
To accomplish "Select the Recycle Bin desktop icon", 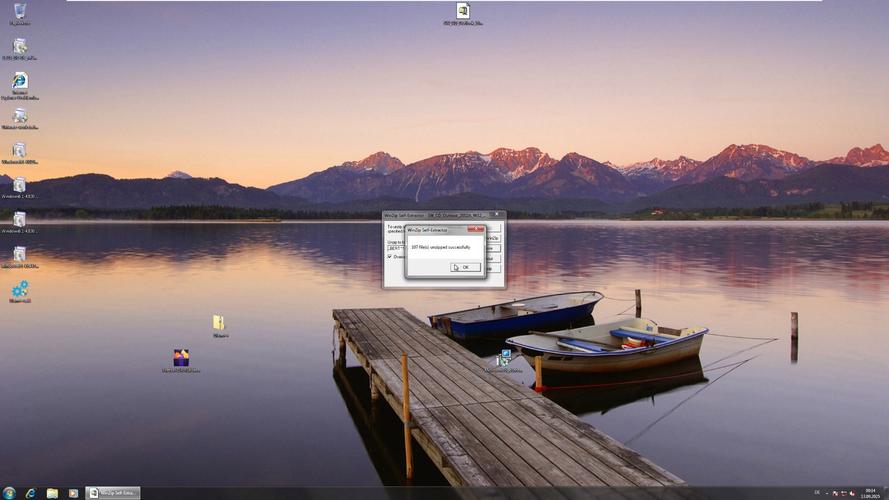I will click(x=20, y=14).
